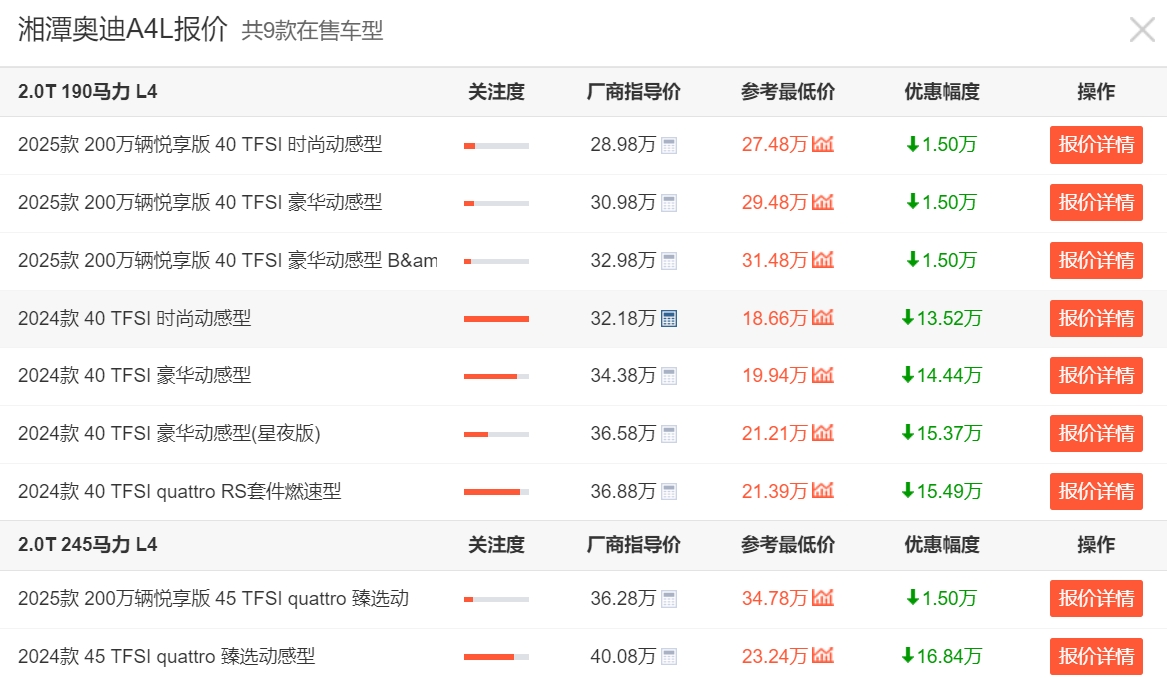Screen dimensions: 1167x678
Task: Open calculator icon next to 36.28万
Action: pyautogui.click(x=669, y=599)
